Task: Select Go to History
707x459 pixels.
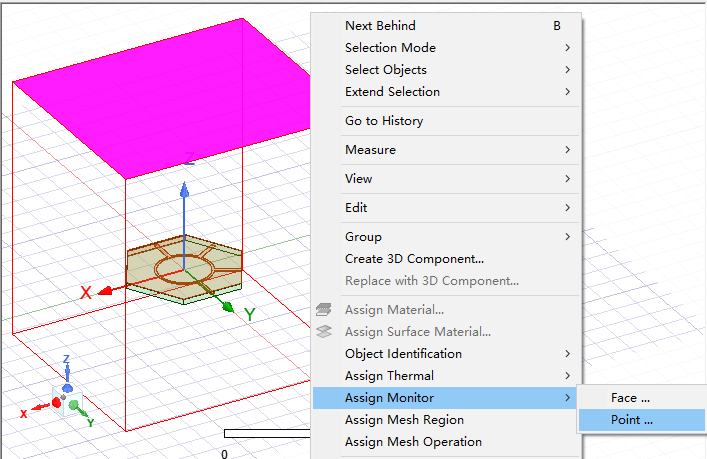Action: [x=384, y=121]
